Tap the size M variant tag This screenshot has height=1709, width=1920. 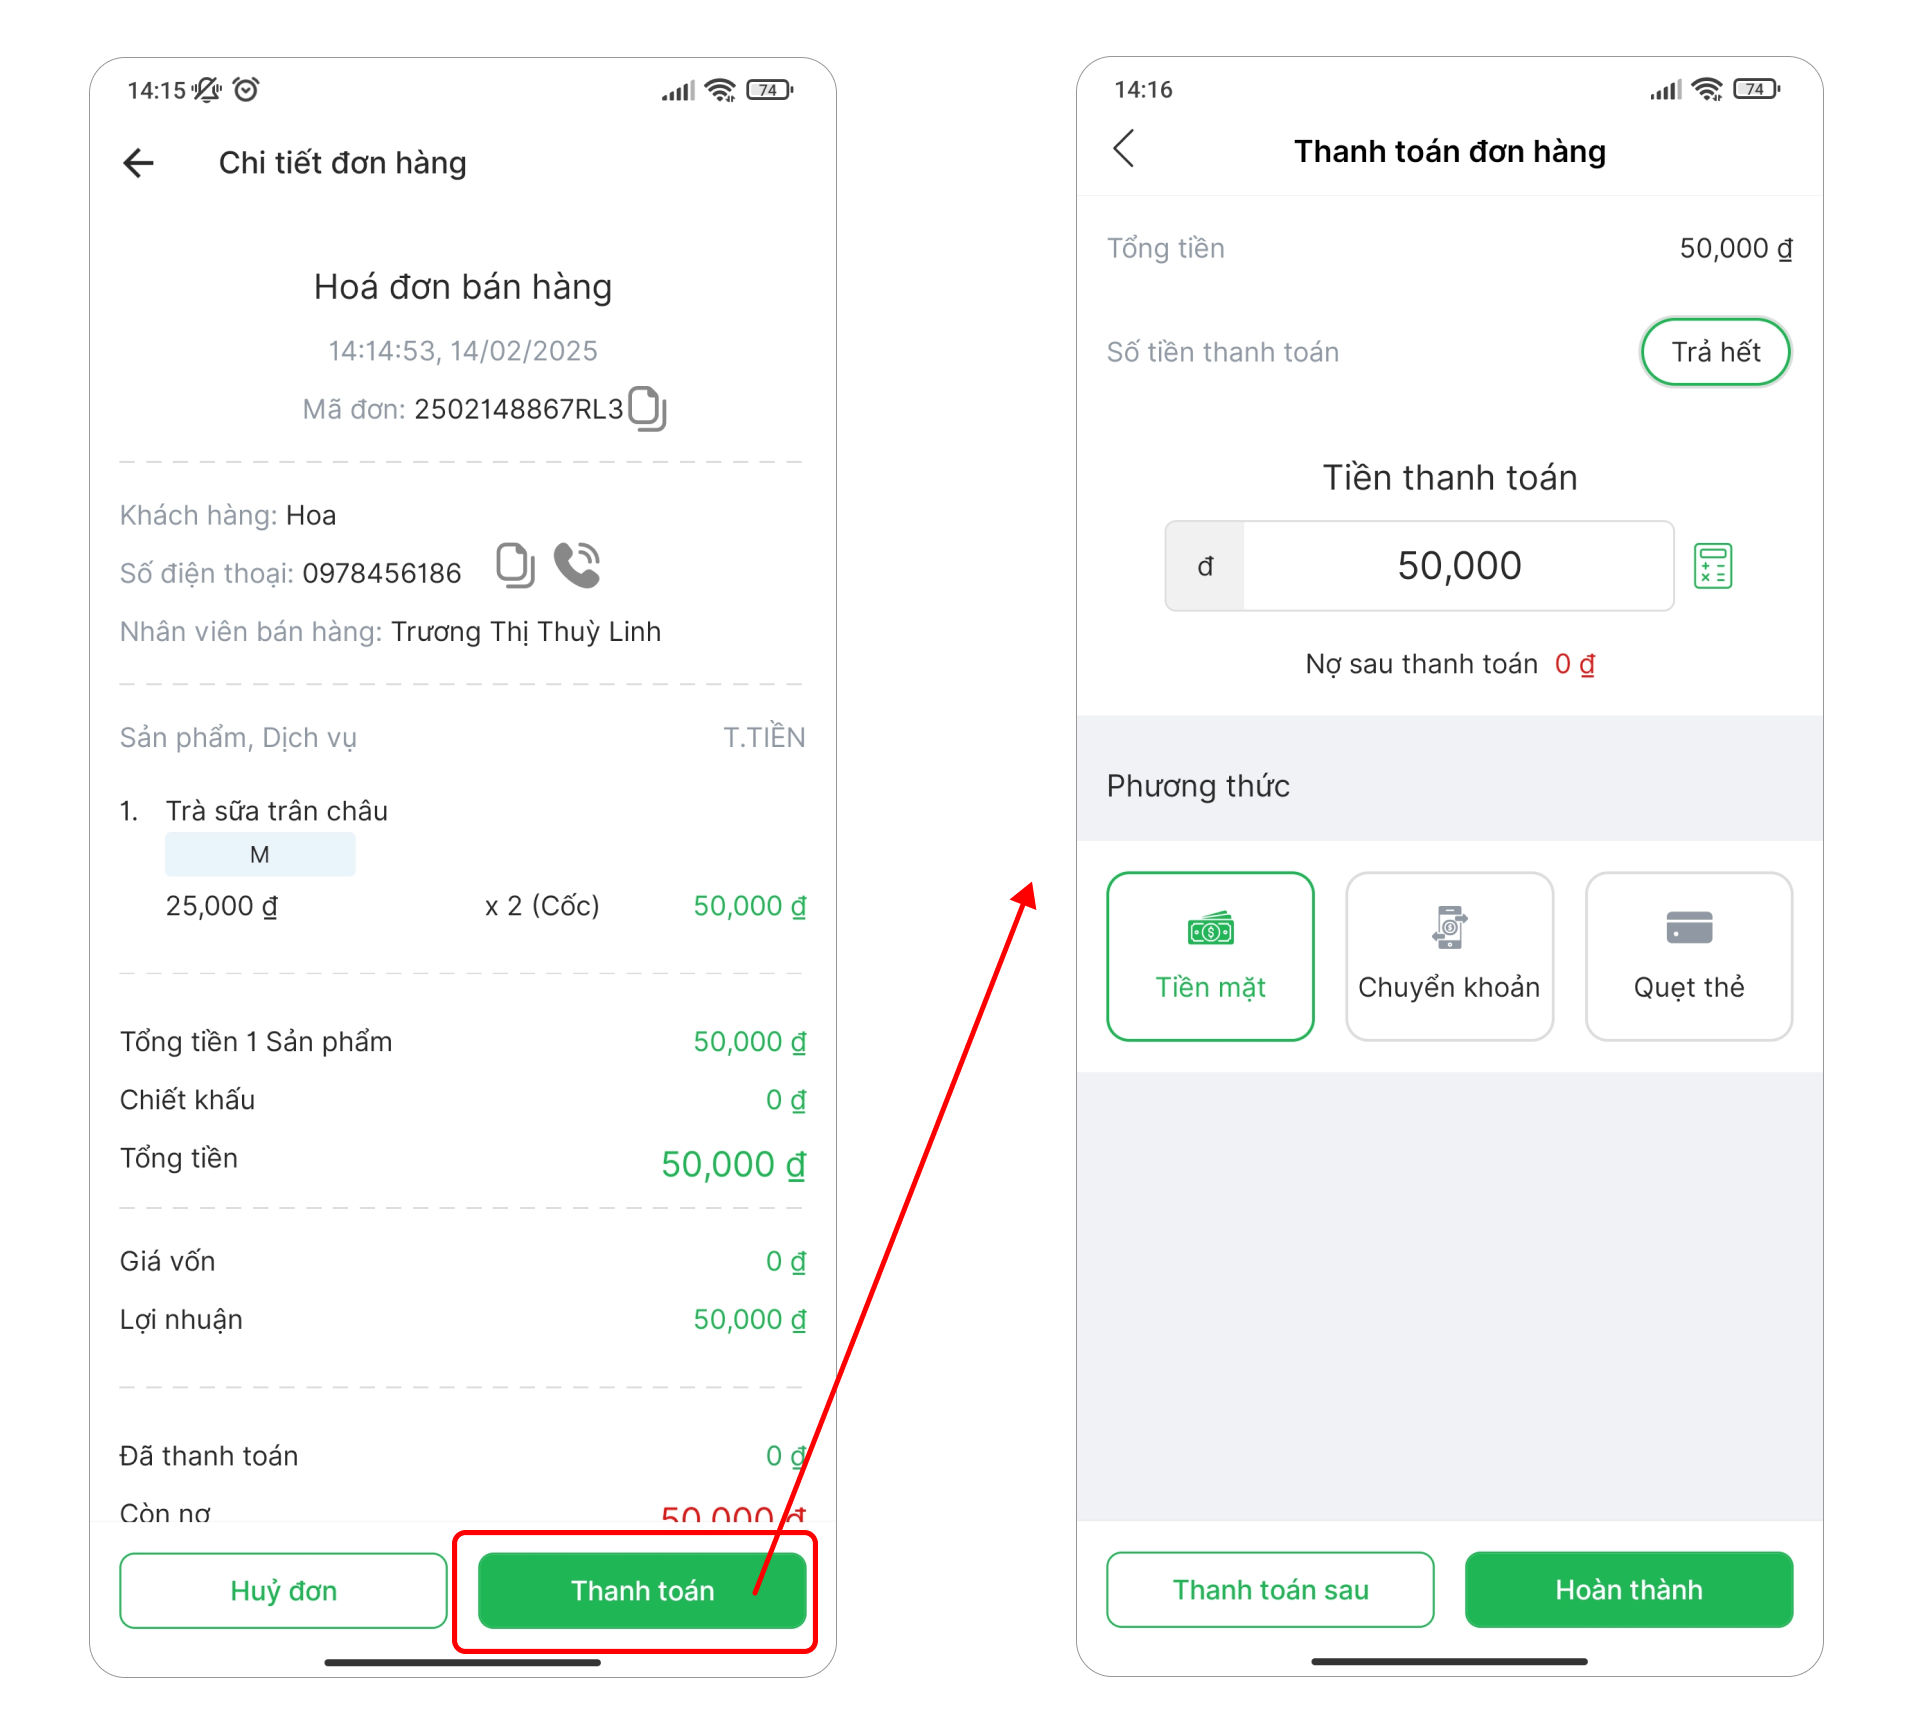pos(260,855)
